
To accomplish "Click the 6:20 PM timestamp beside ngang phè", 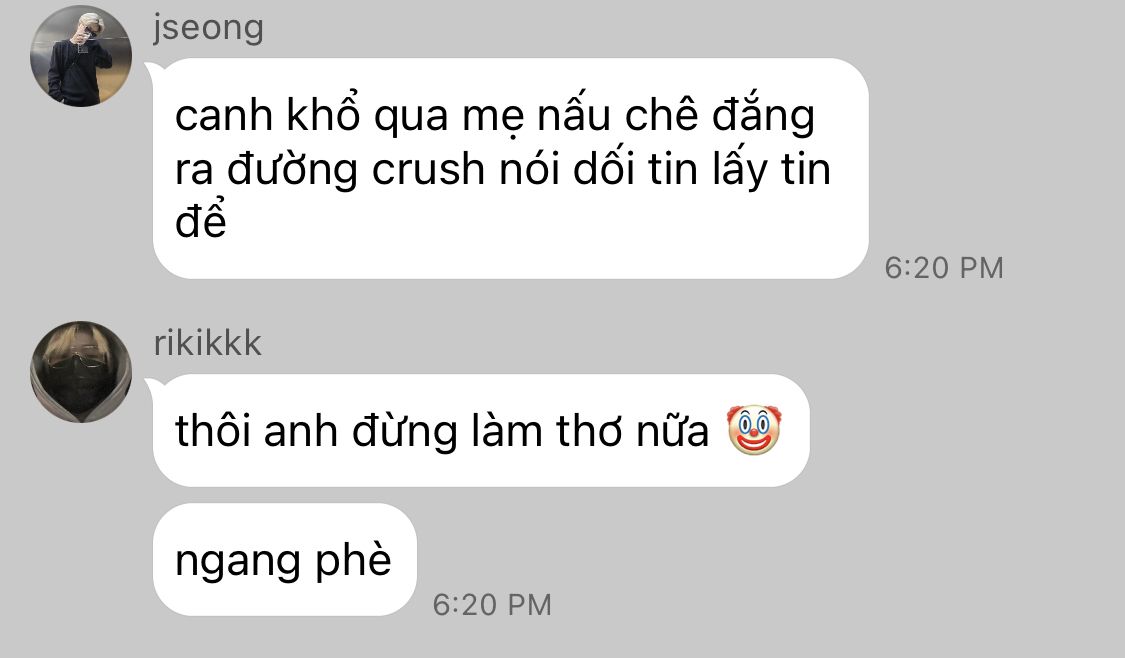I will [x=492, y=605].
